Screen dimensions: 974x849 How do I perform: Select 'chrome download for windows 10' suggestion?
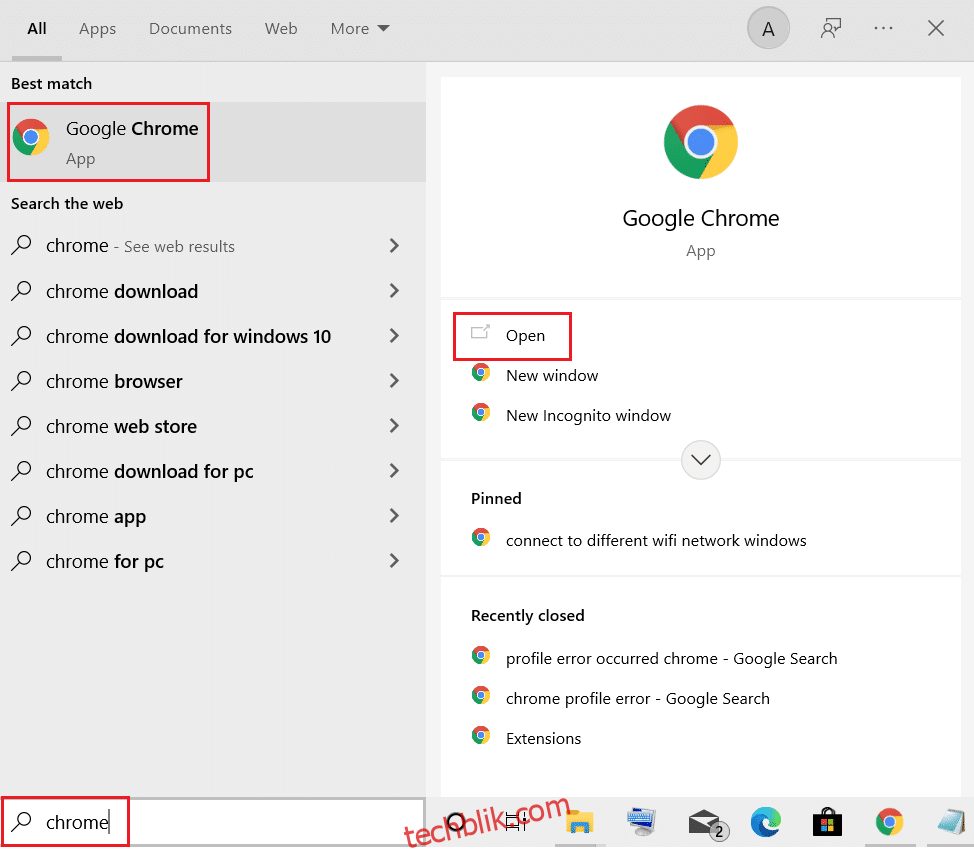[x=189, y=337]
